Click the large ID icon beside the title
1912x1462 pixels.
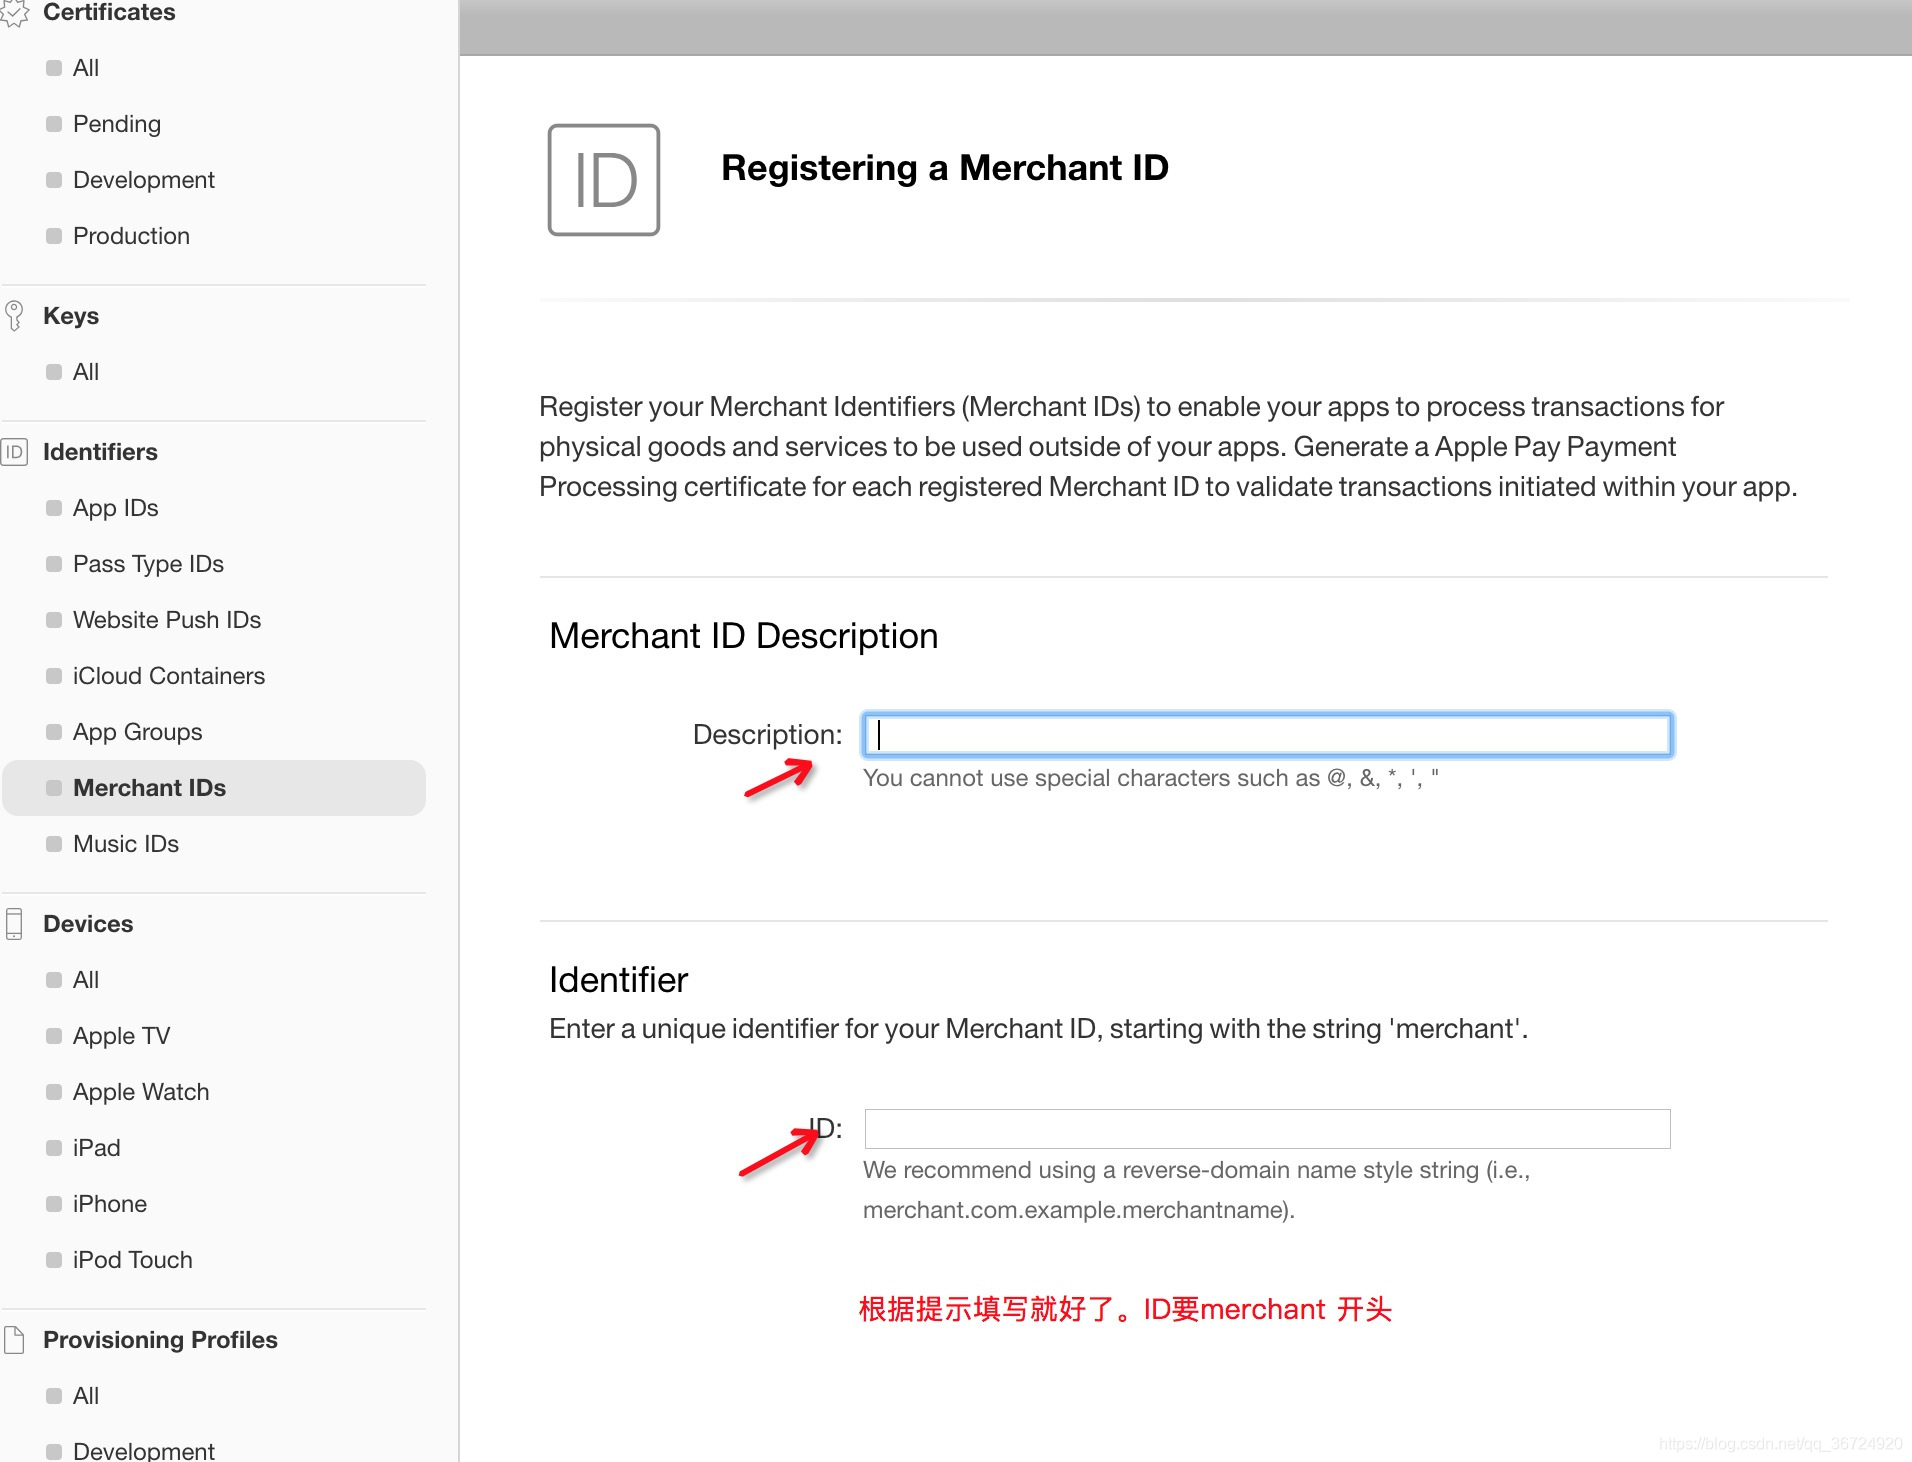604,180
